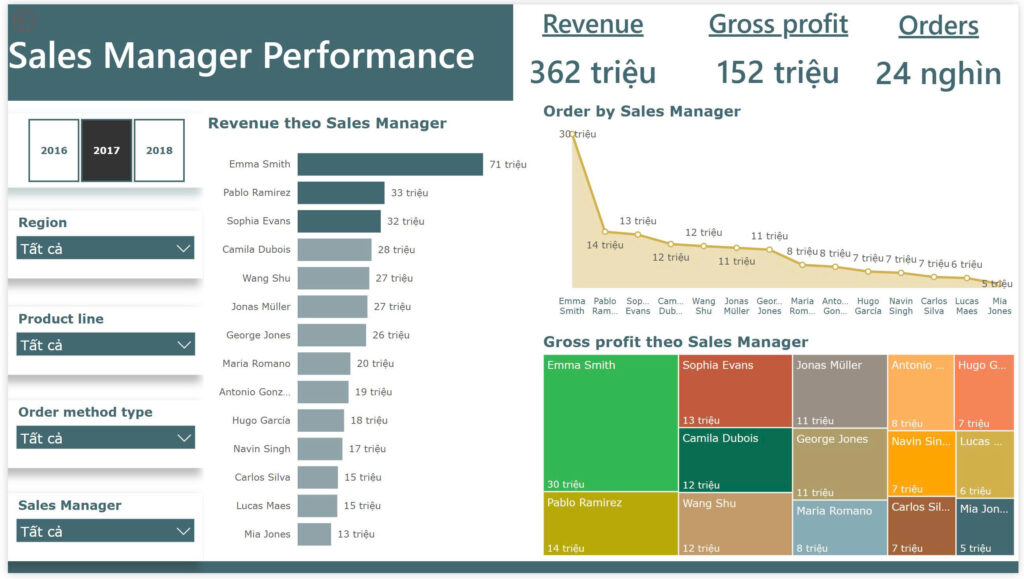Click the underlined Gross profit header
Viewport: 1024px width, 579px height.
pos(779,24)
